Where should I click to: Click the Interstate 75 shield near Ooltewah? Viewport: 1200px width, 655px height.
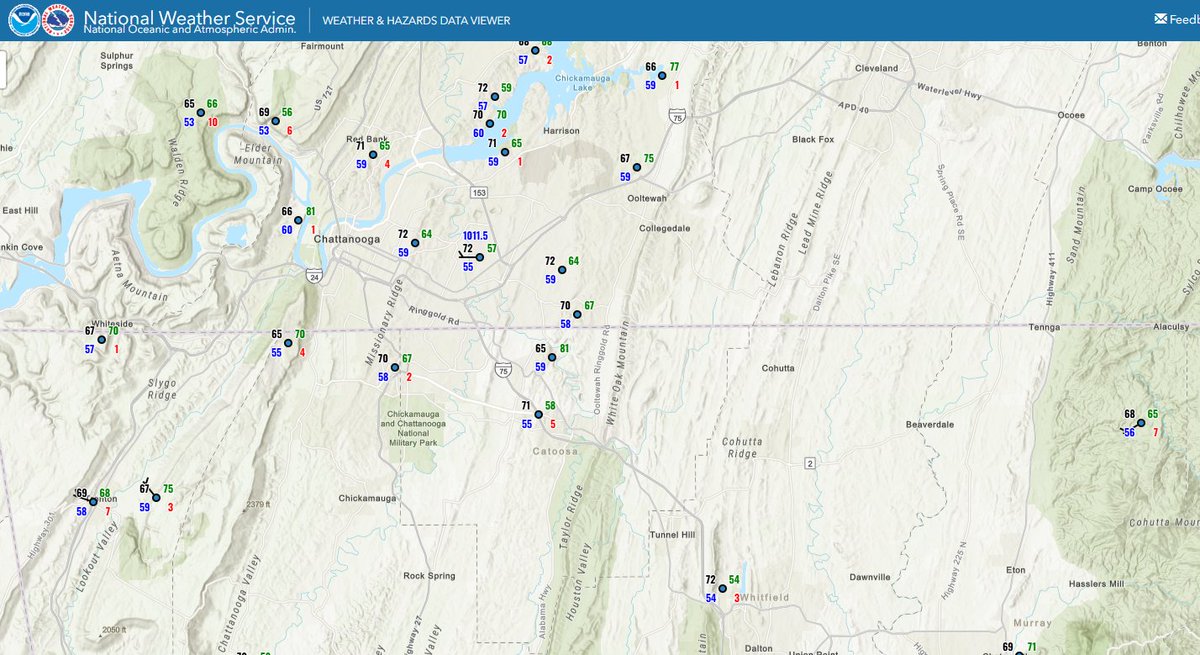[678, 117]
